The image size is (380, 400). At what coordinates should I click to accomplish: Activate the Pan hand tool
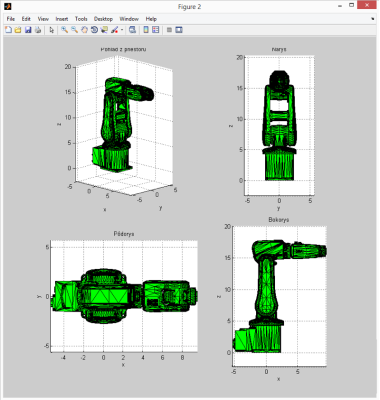pos(84,30)
